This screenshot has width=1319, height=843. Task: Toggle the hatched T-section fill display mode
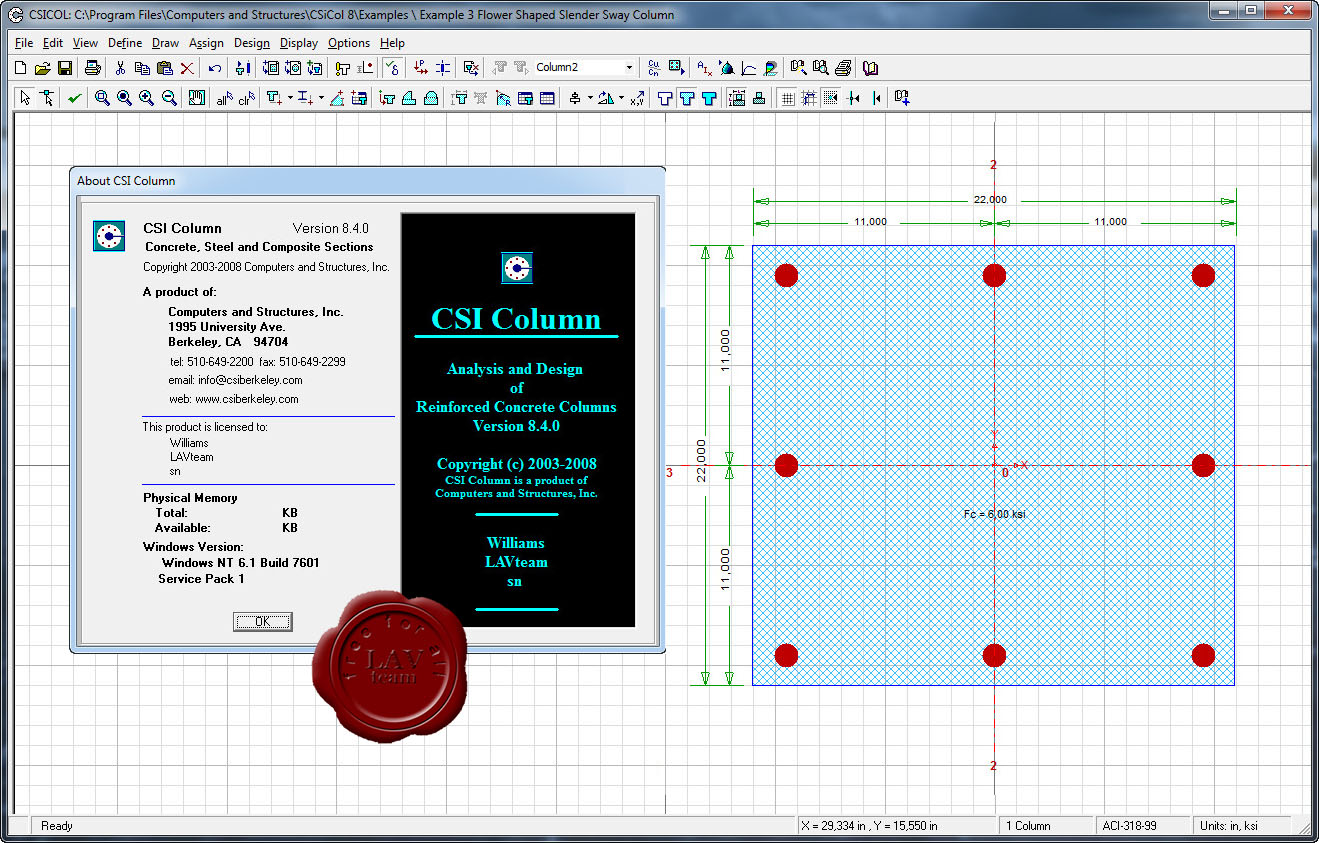[687, 98]
